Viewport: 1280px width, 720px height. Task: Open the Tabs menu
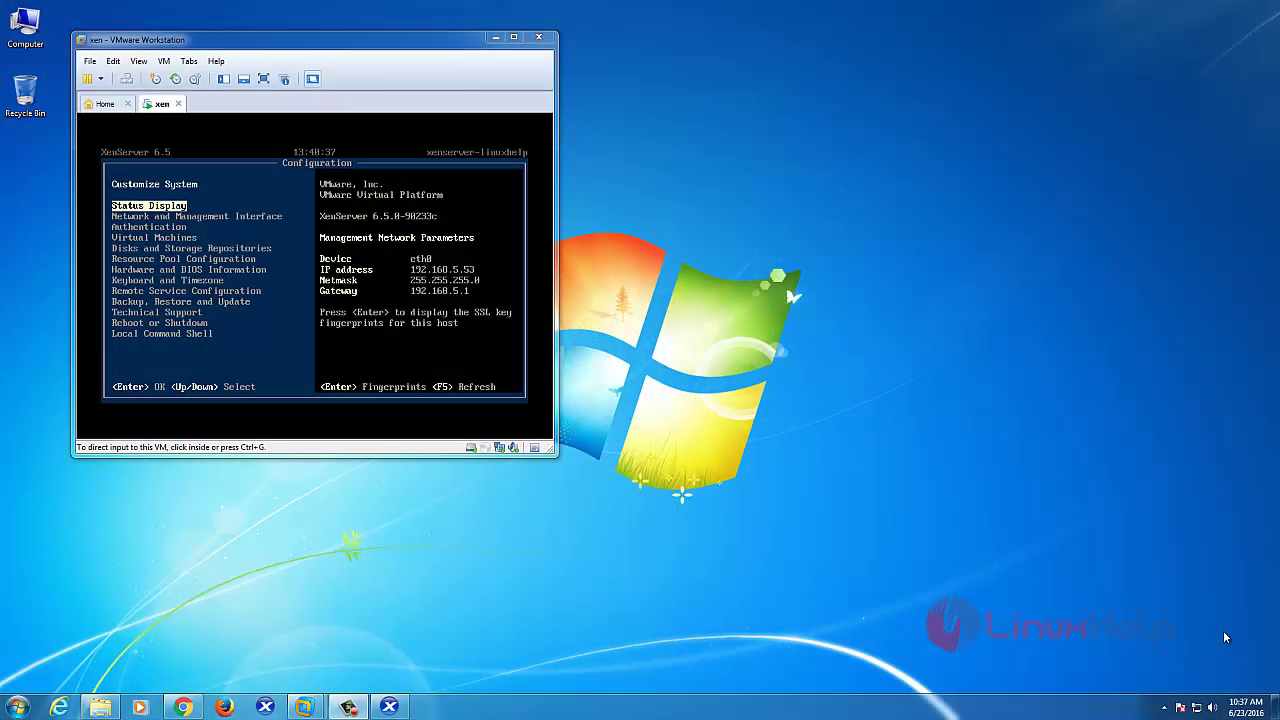pos(189,61)
